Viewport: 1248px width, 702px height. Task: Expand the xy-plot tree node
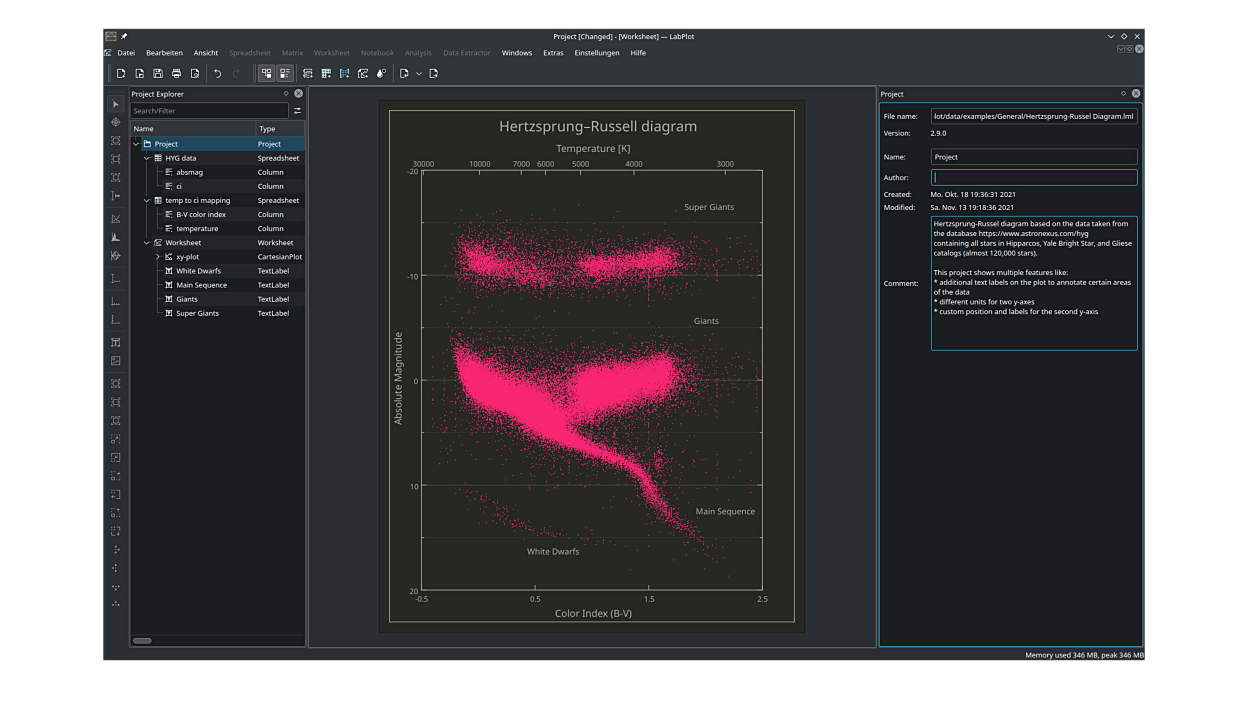pyautogui.click(x=158, y=257)
